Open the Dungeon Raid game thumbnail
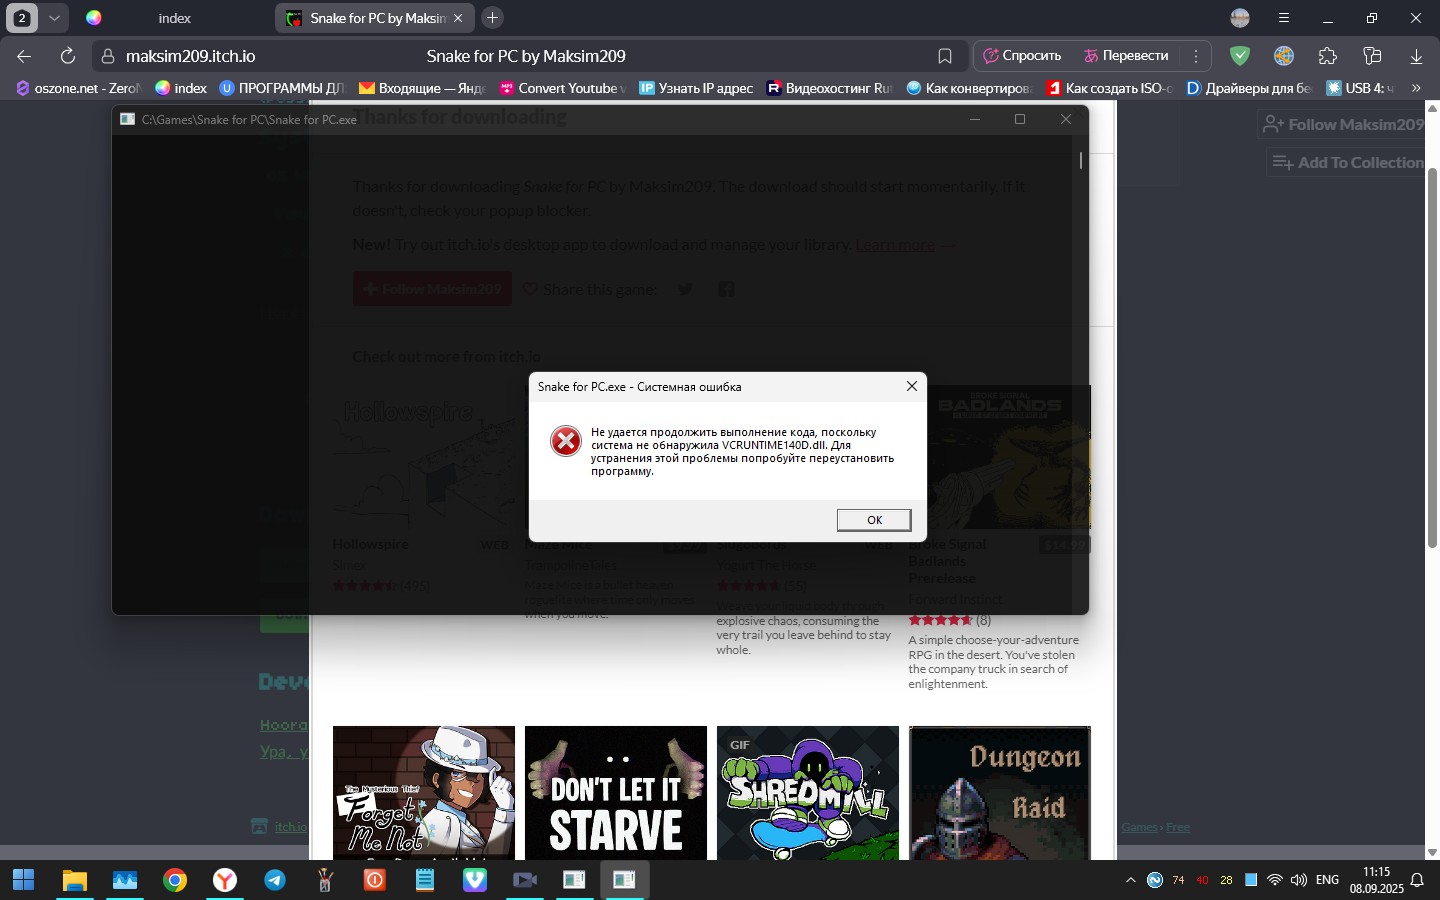The height and width of the screenshot is (900, 1440). (x=1000, y=792)
